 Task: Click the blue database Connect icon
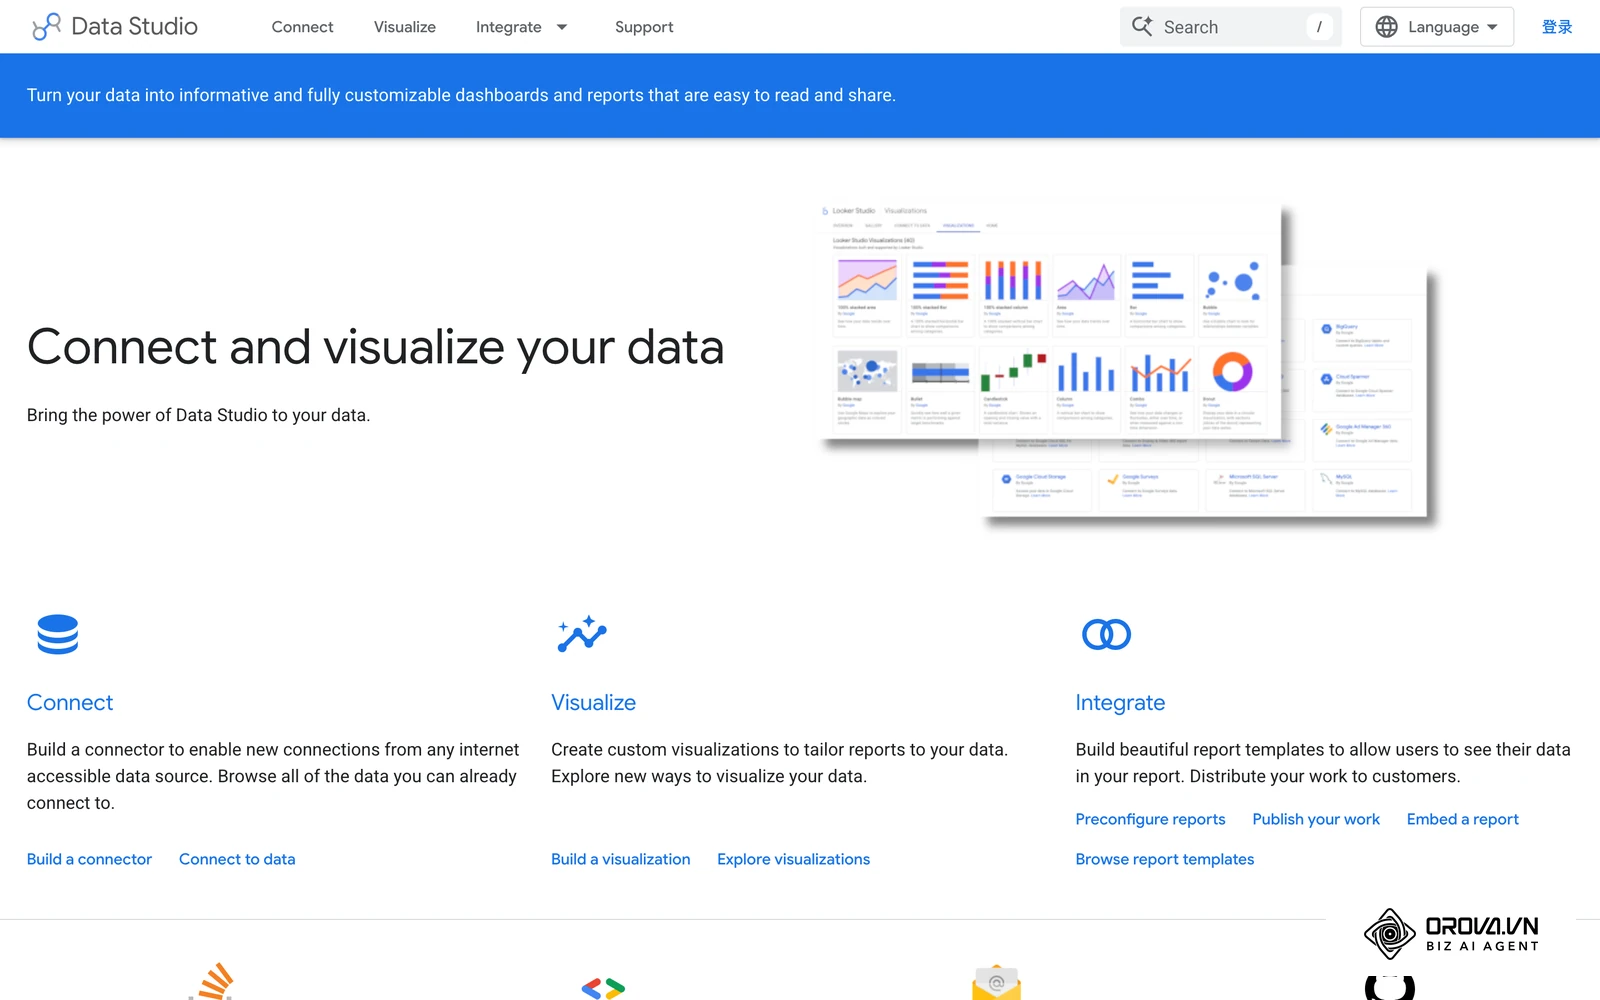[x=58, y=635]
